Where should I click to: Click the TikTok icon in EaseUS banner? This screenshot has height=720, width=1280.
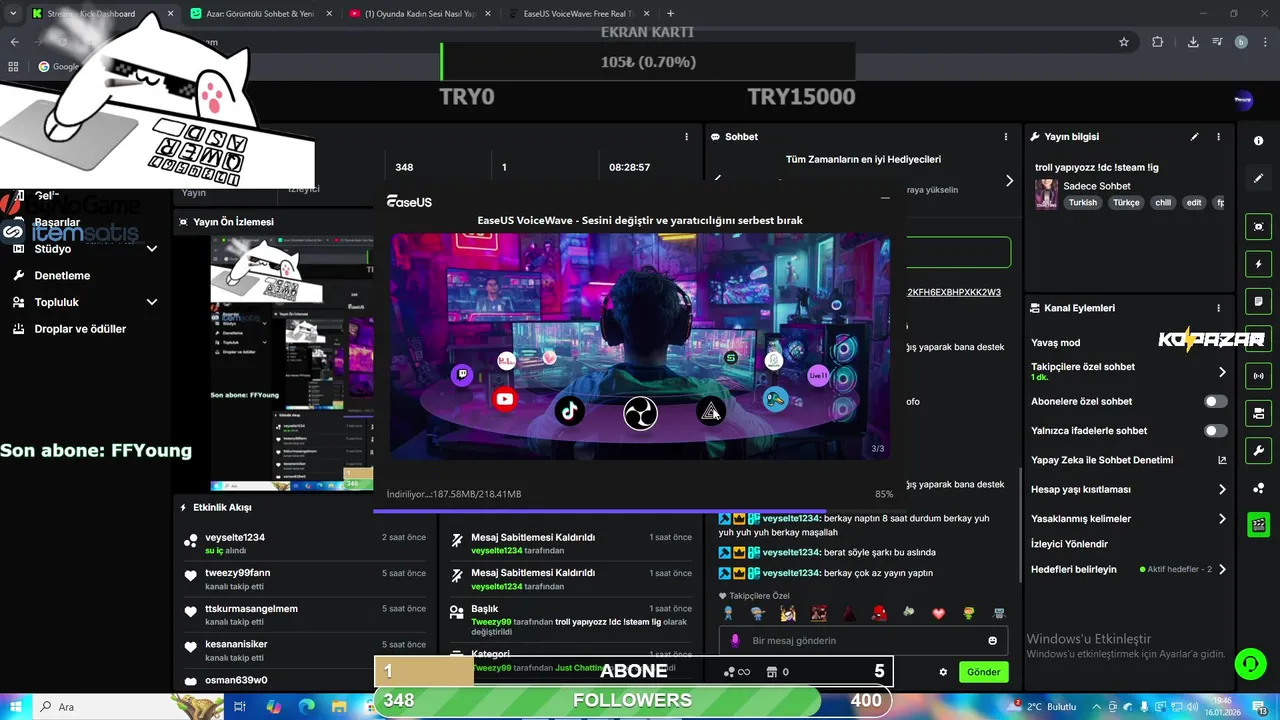click(x=570, y=410)
